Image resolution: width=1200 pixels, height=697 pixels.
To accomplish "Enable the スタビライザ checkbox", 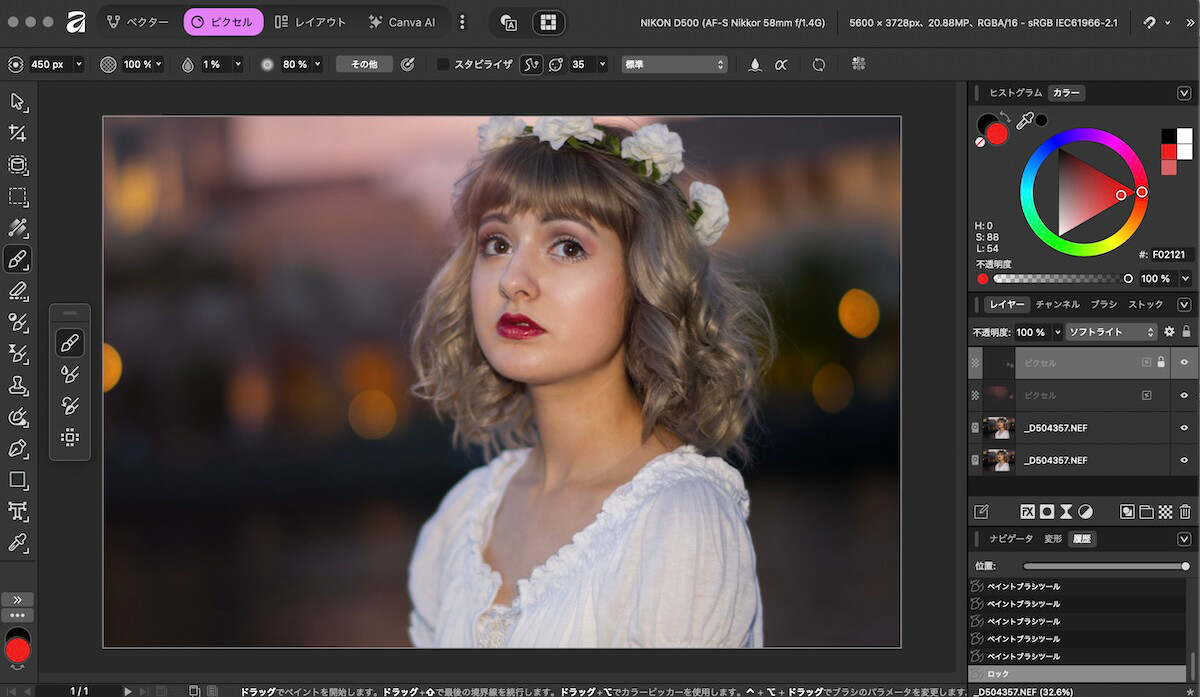I will click(443, 64).
